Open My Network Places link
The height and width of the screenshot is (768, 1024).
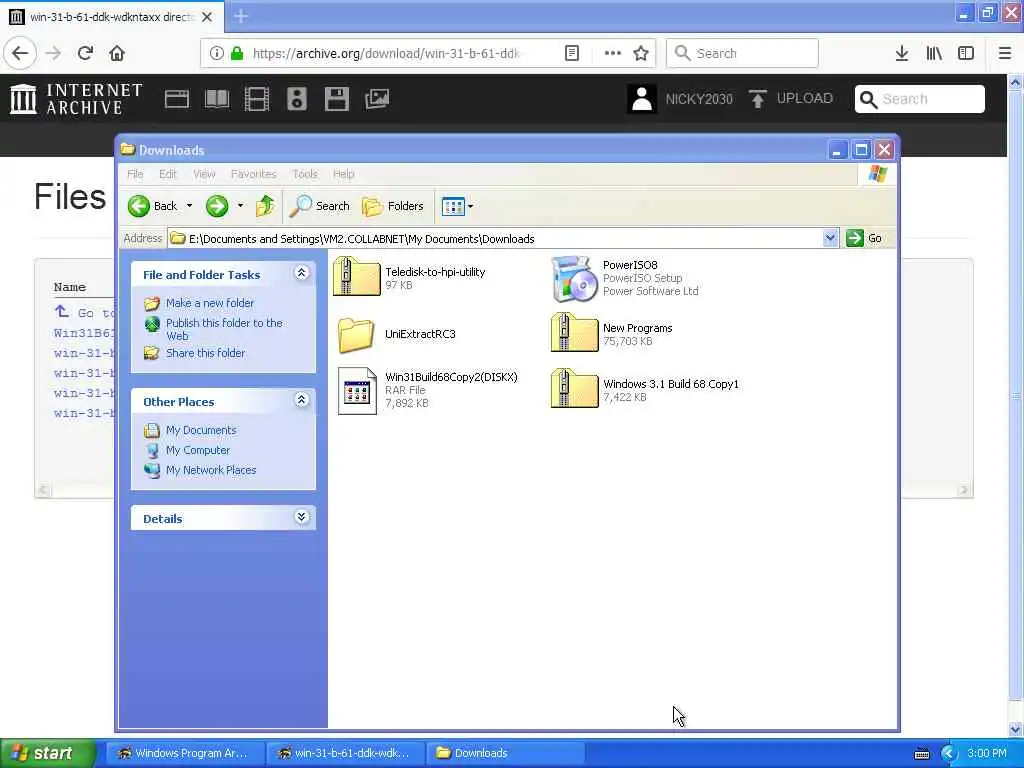click(x=210, y=470)
